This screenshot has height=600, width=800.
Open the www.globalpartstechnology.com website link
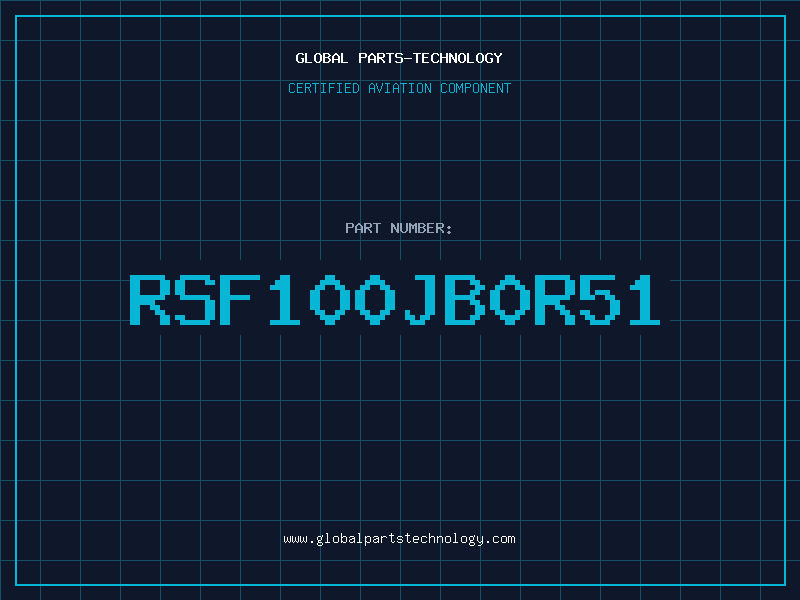click(x=399, y=539)
